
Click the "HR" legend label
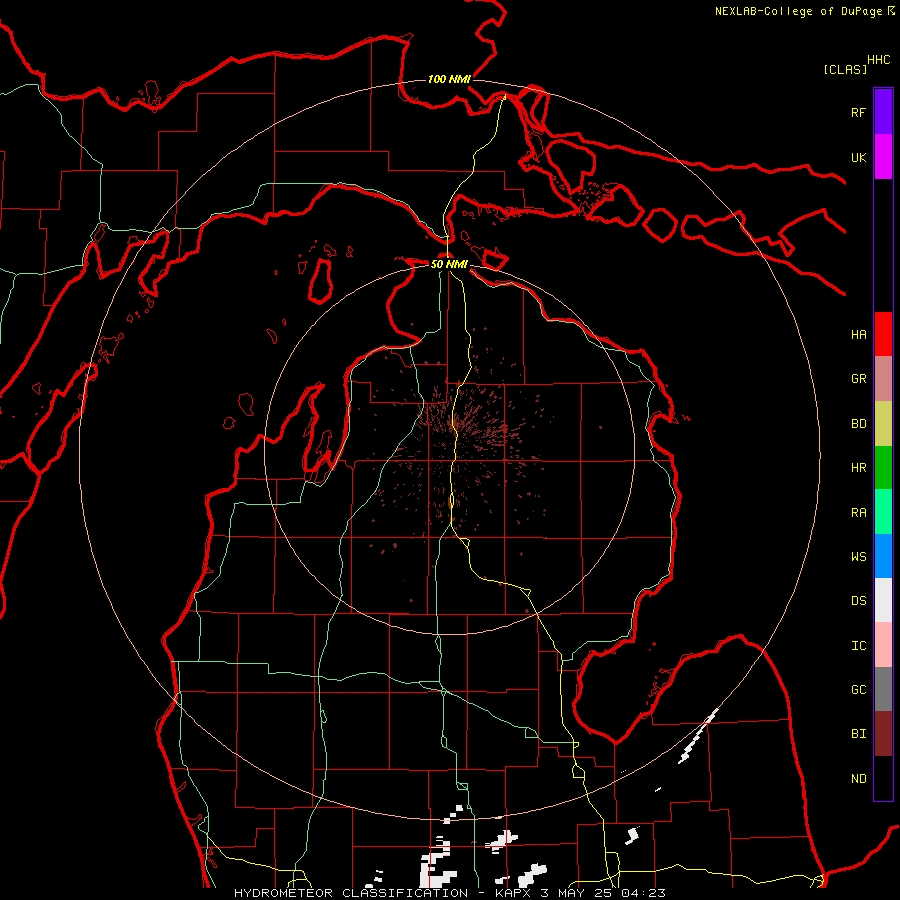pos(858,468)
